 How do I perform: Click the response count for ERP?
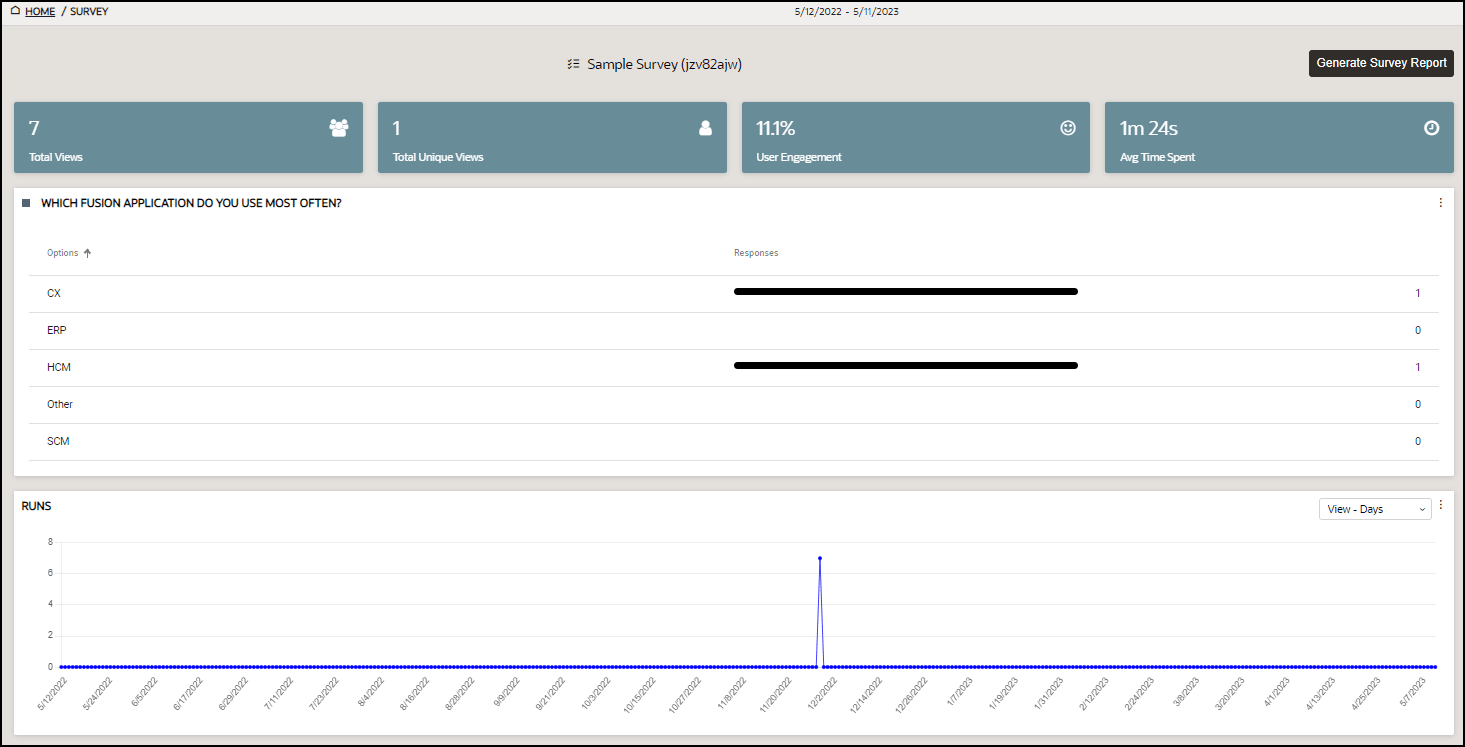[1418, 330]
